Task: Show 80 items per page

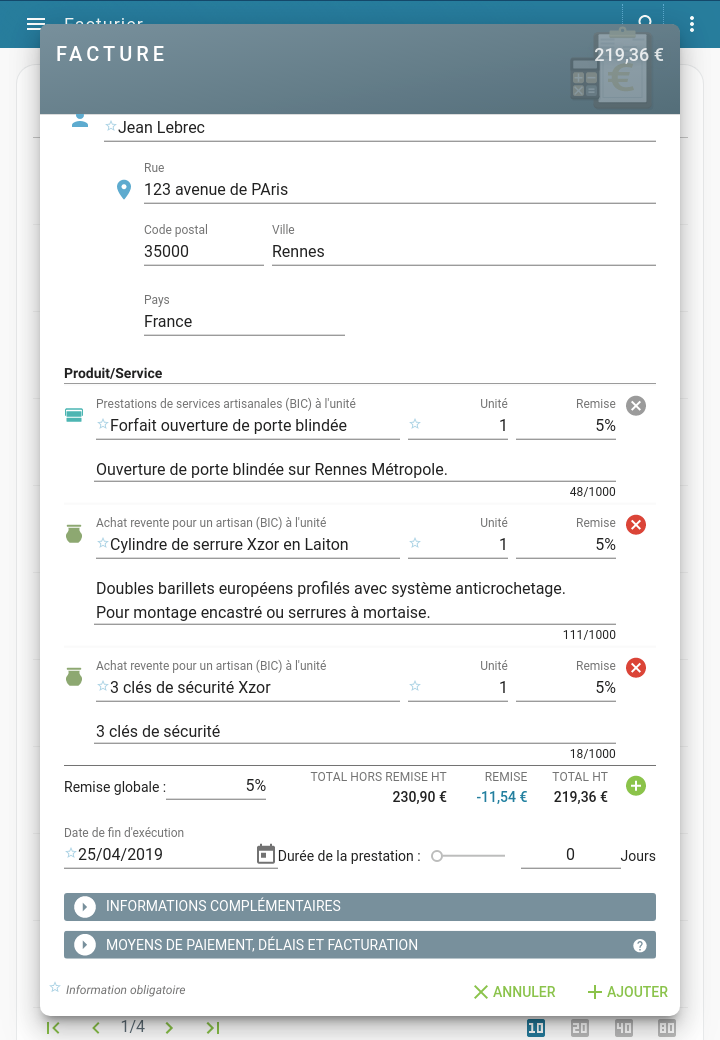Action: (x=666, y=1028)
